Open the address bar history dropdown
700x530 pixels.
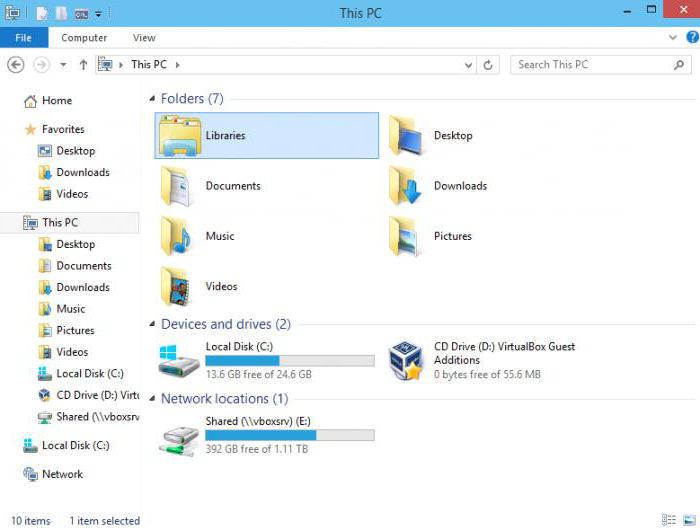point(469,65)
